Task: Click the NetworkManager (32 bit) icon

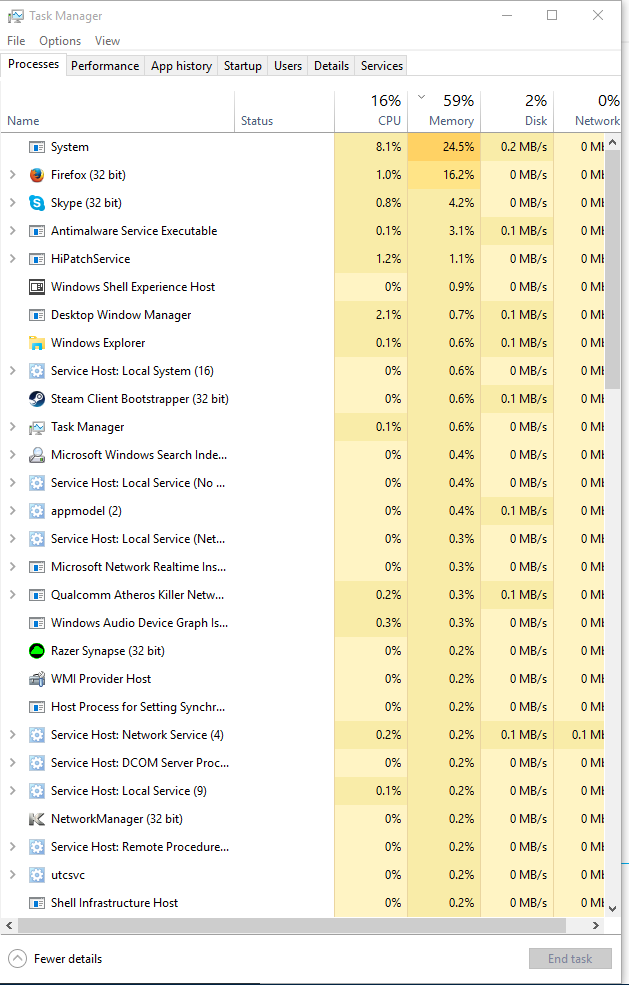Action: 37,819
